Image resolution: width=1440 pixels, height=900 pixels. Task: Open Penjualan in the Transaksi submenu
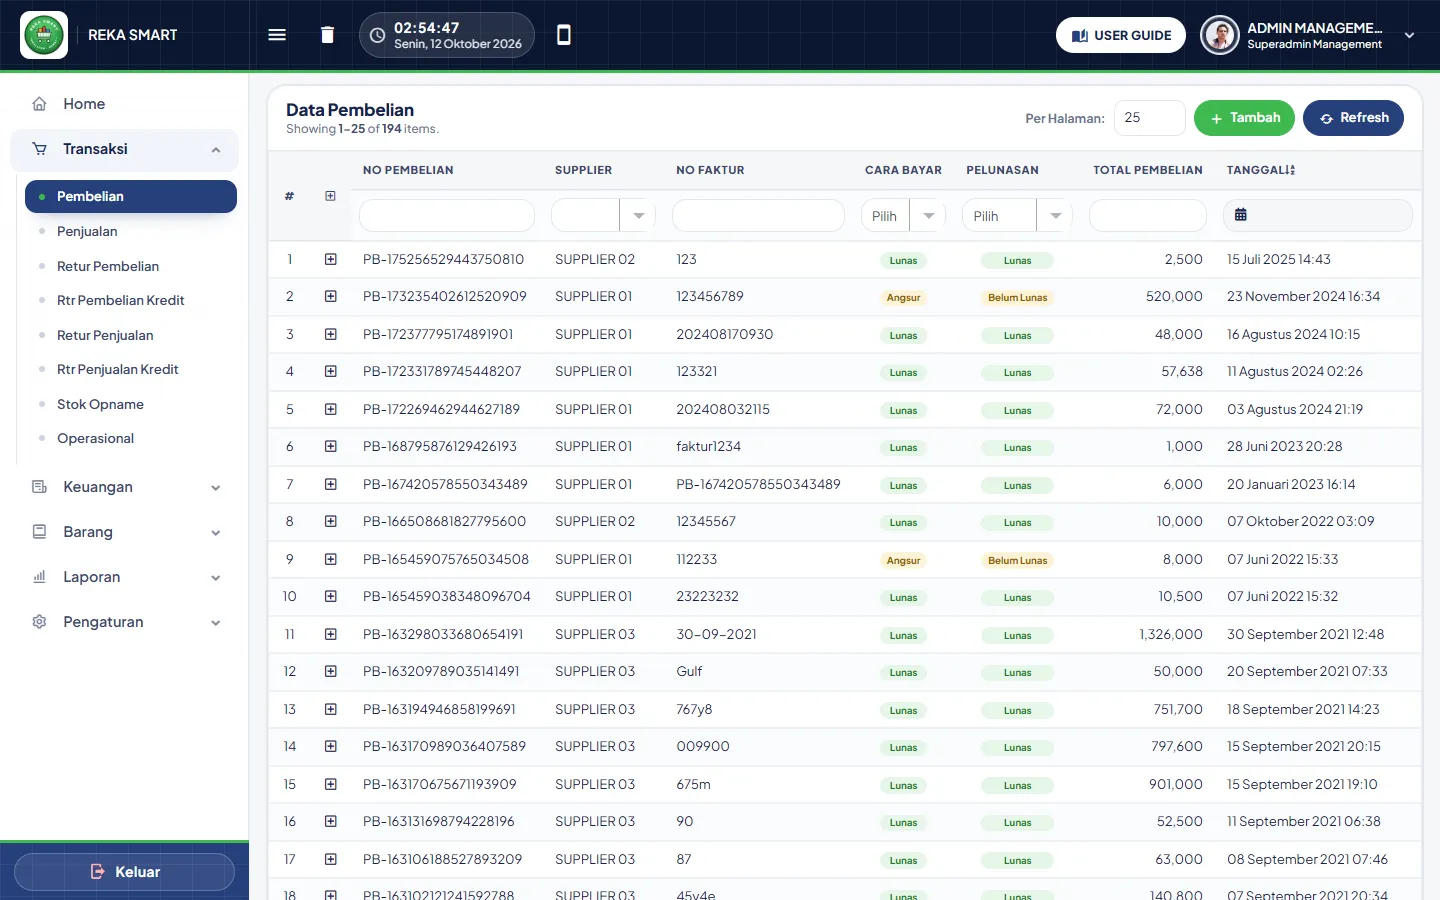click(x=87, y=231)
